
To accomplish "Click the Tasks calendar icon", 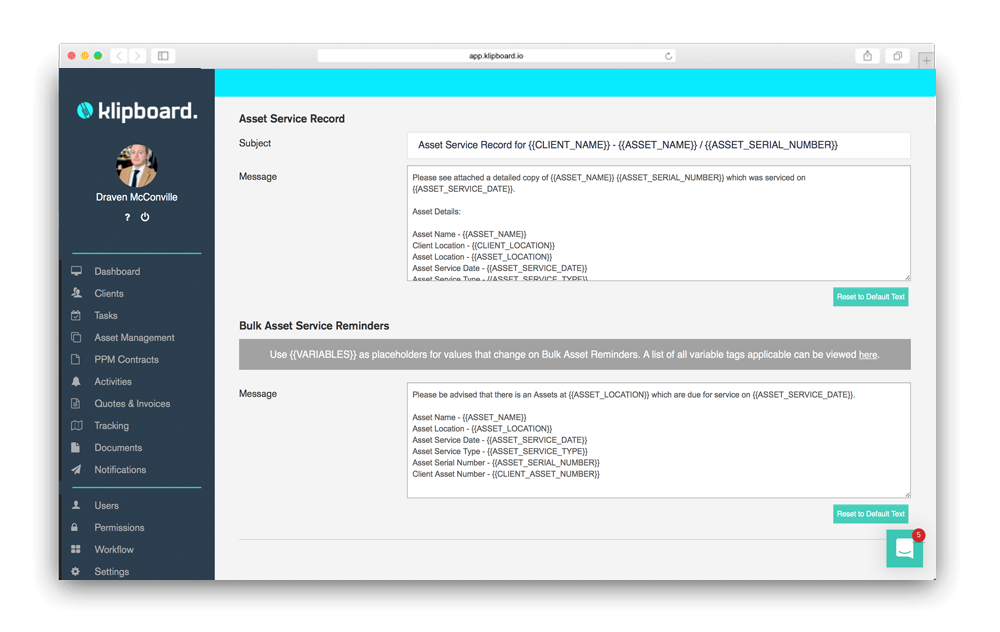I will coord(76,315).
